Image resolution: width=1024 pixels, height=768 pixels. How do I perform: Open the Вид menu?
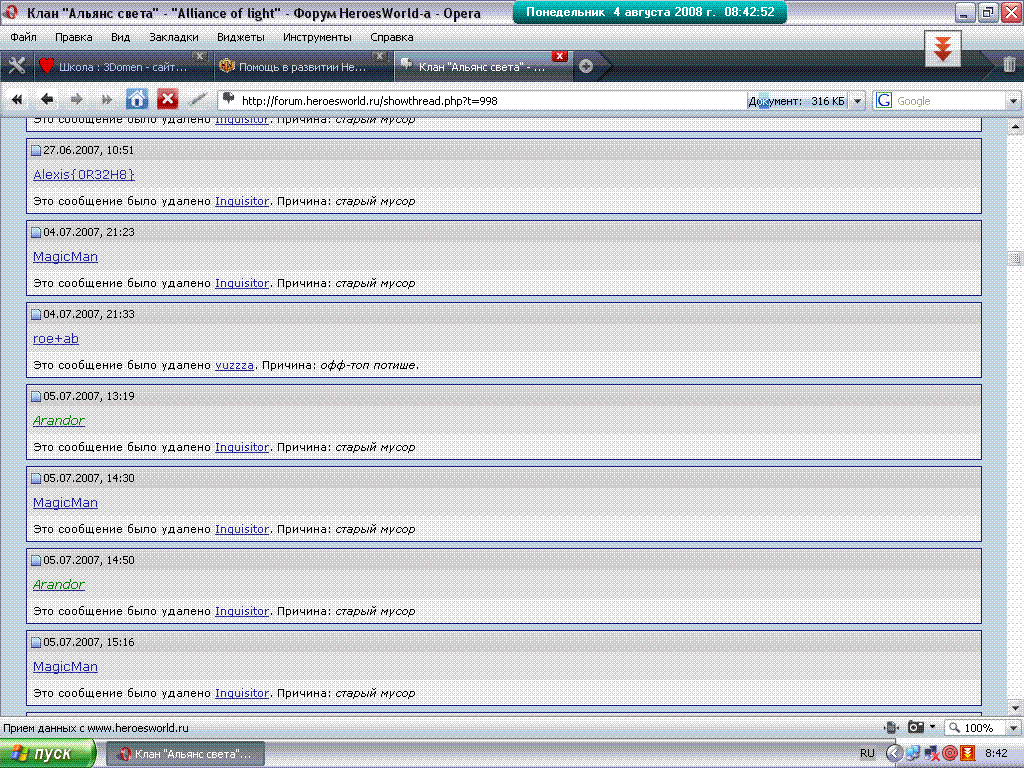(120, 37)
